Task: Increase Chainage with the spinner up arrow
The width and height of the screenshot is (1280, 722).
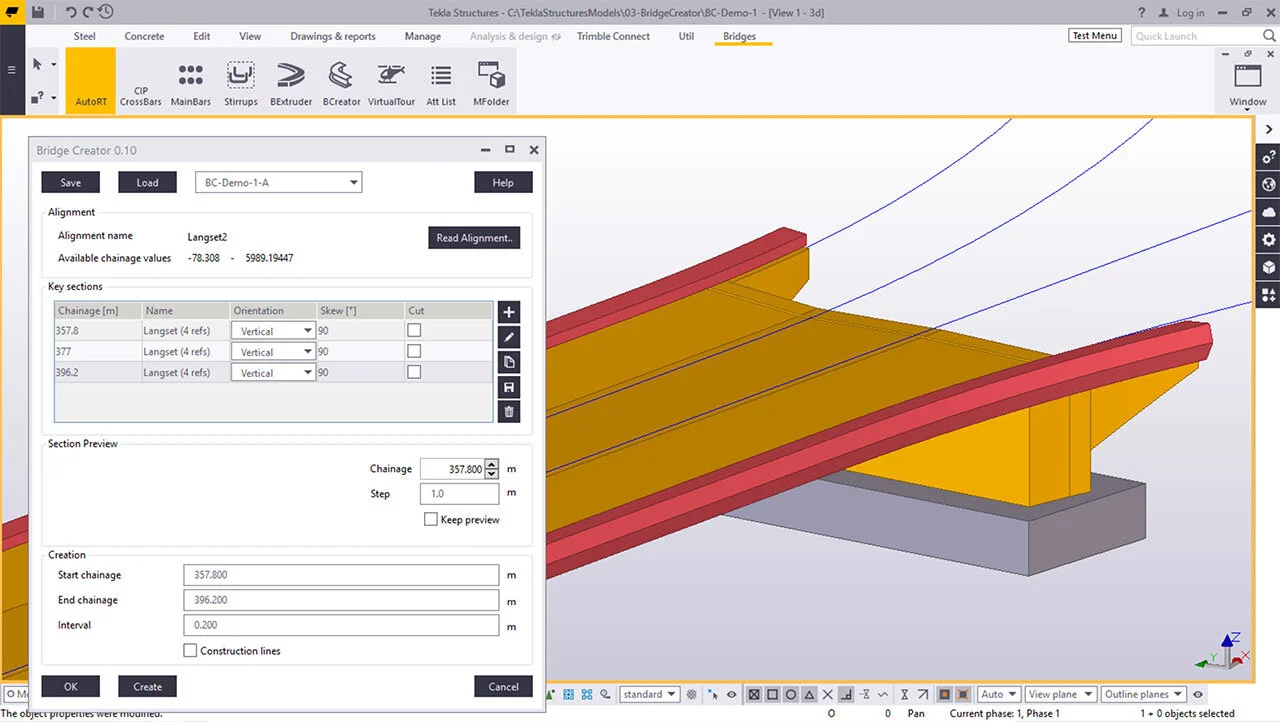Action: [491, 464]
